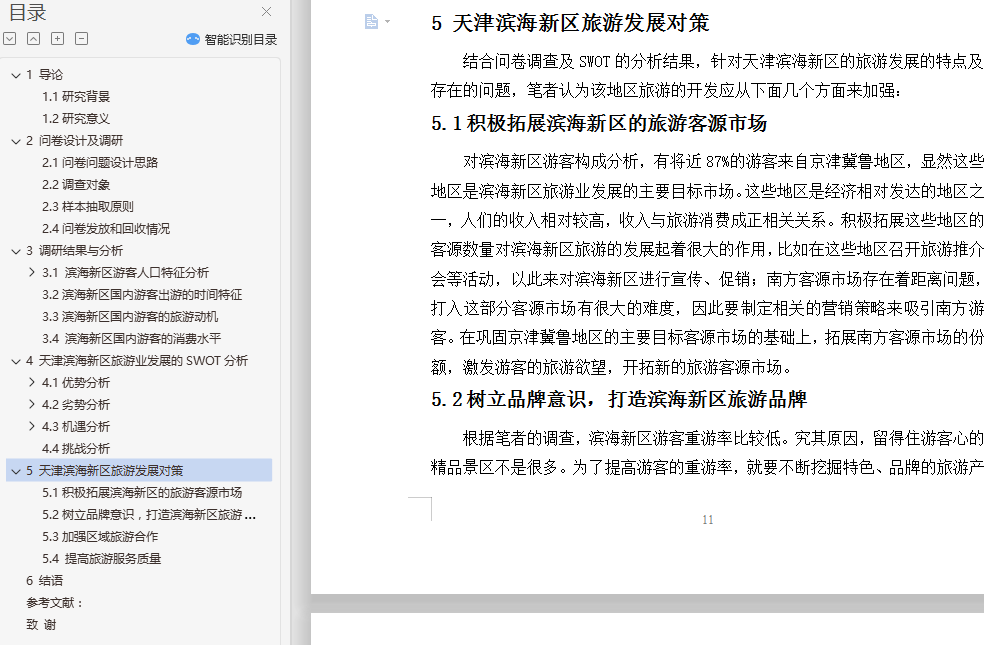Go to 5.2 树立品牌意识 outline entry
The image size is (984, 645).
(x=149, y=514)
